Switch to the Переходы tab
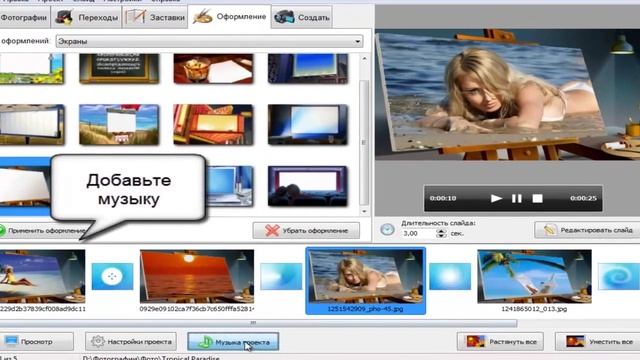Viewport: 640px width, 360px height. (x=86, y=18)
